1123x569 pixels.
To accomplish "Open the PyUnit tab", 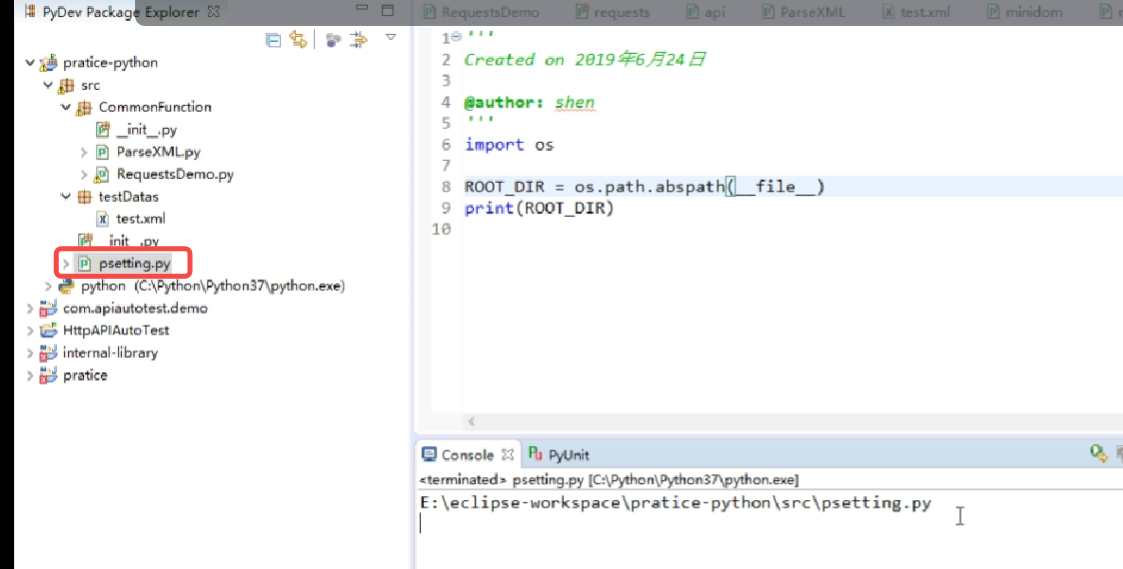I will [x=559, y=455].
